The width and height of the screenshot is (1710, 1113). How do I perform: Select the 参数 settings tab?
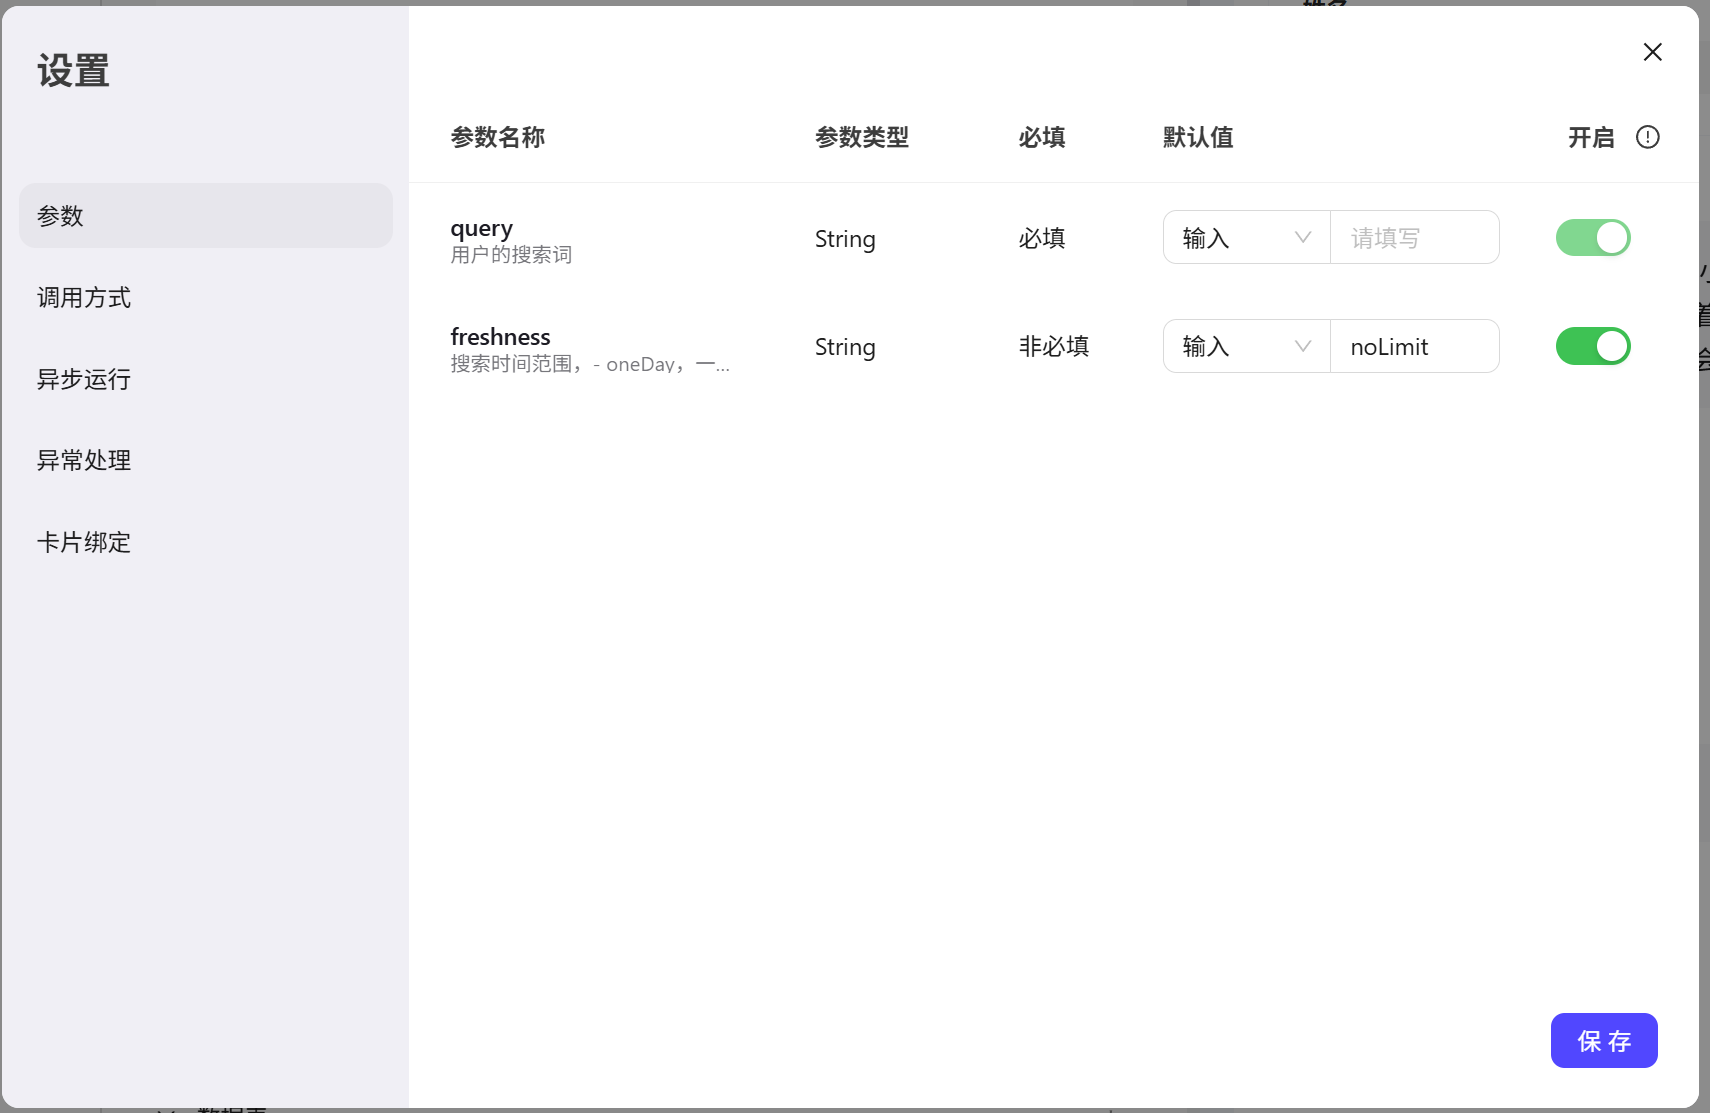pyautogui.click(x=205, y=216)
